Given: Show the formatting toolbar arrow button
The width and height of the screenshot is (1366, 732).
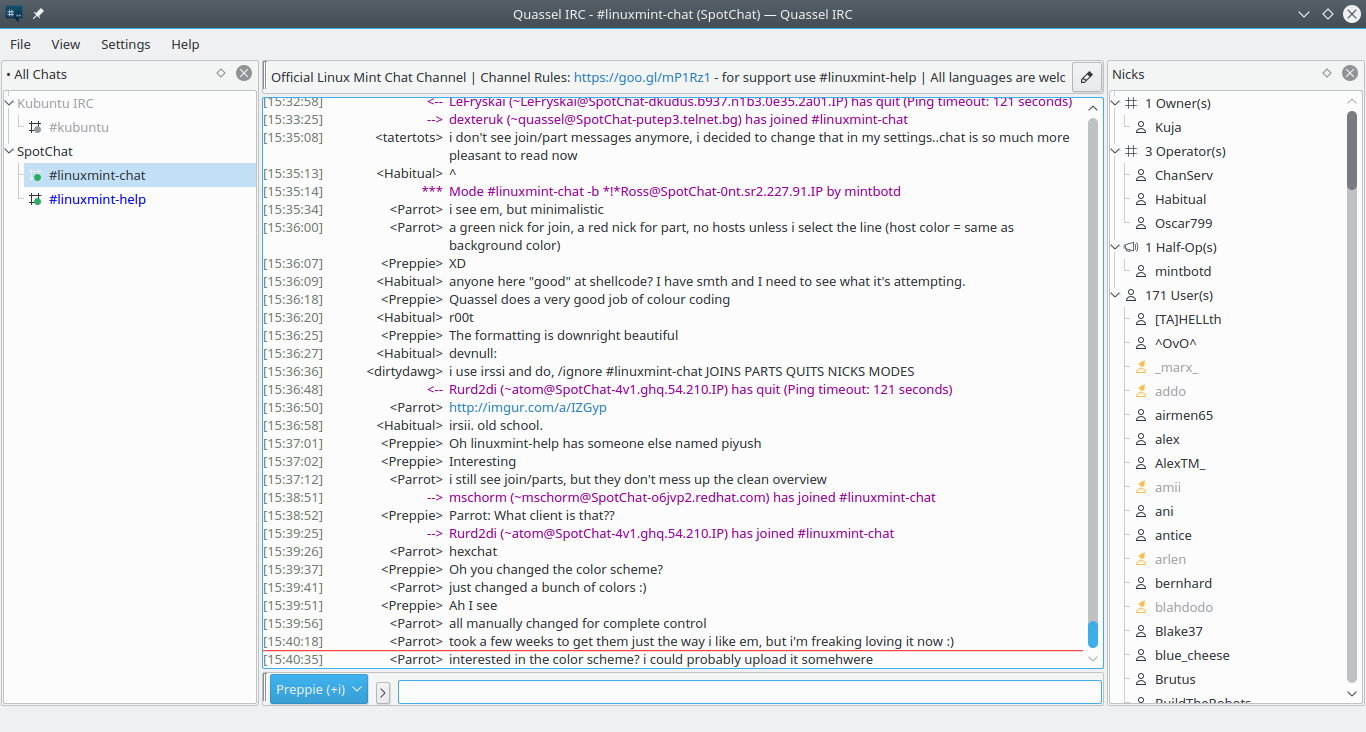Looking at the screenshot, I should [383, 692].
